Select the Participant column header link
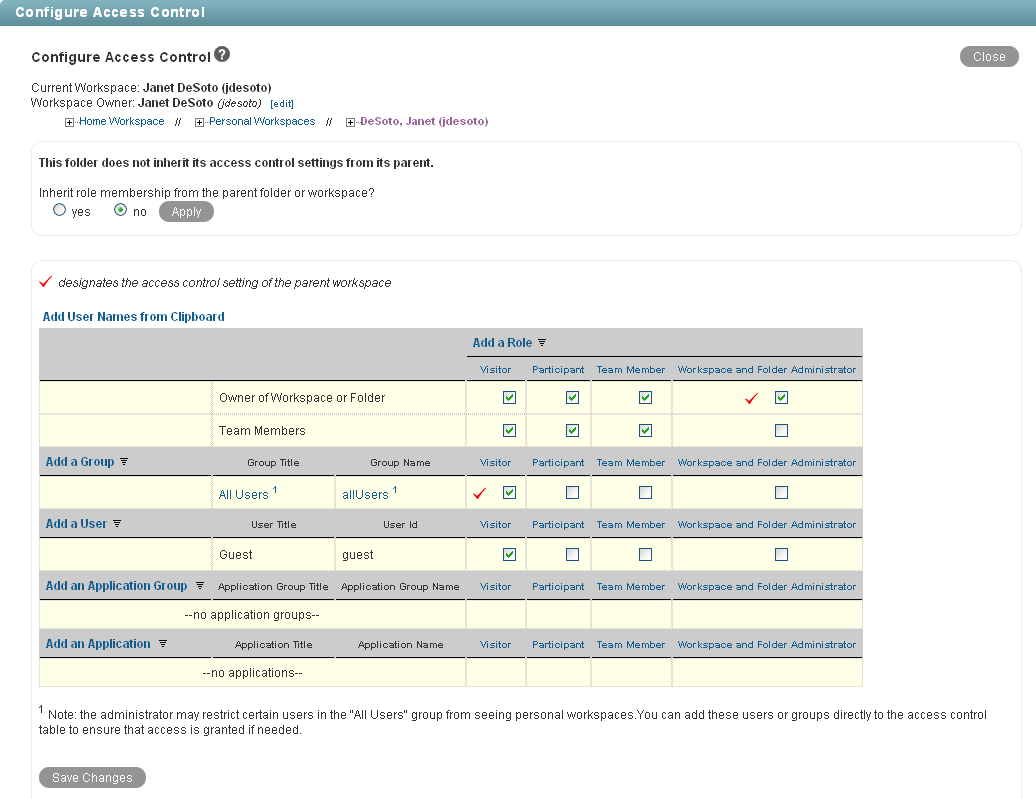The image size is (1036, 799). (x=557, y=369)
